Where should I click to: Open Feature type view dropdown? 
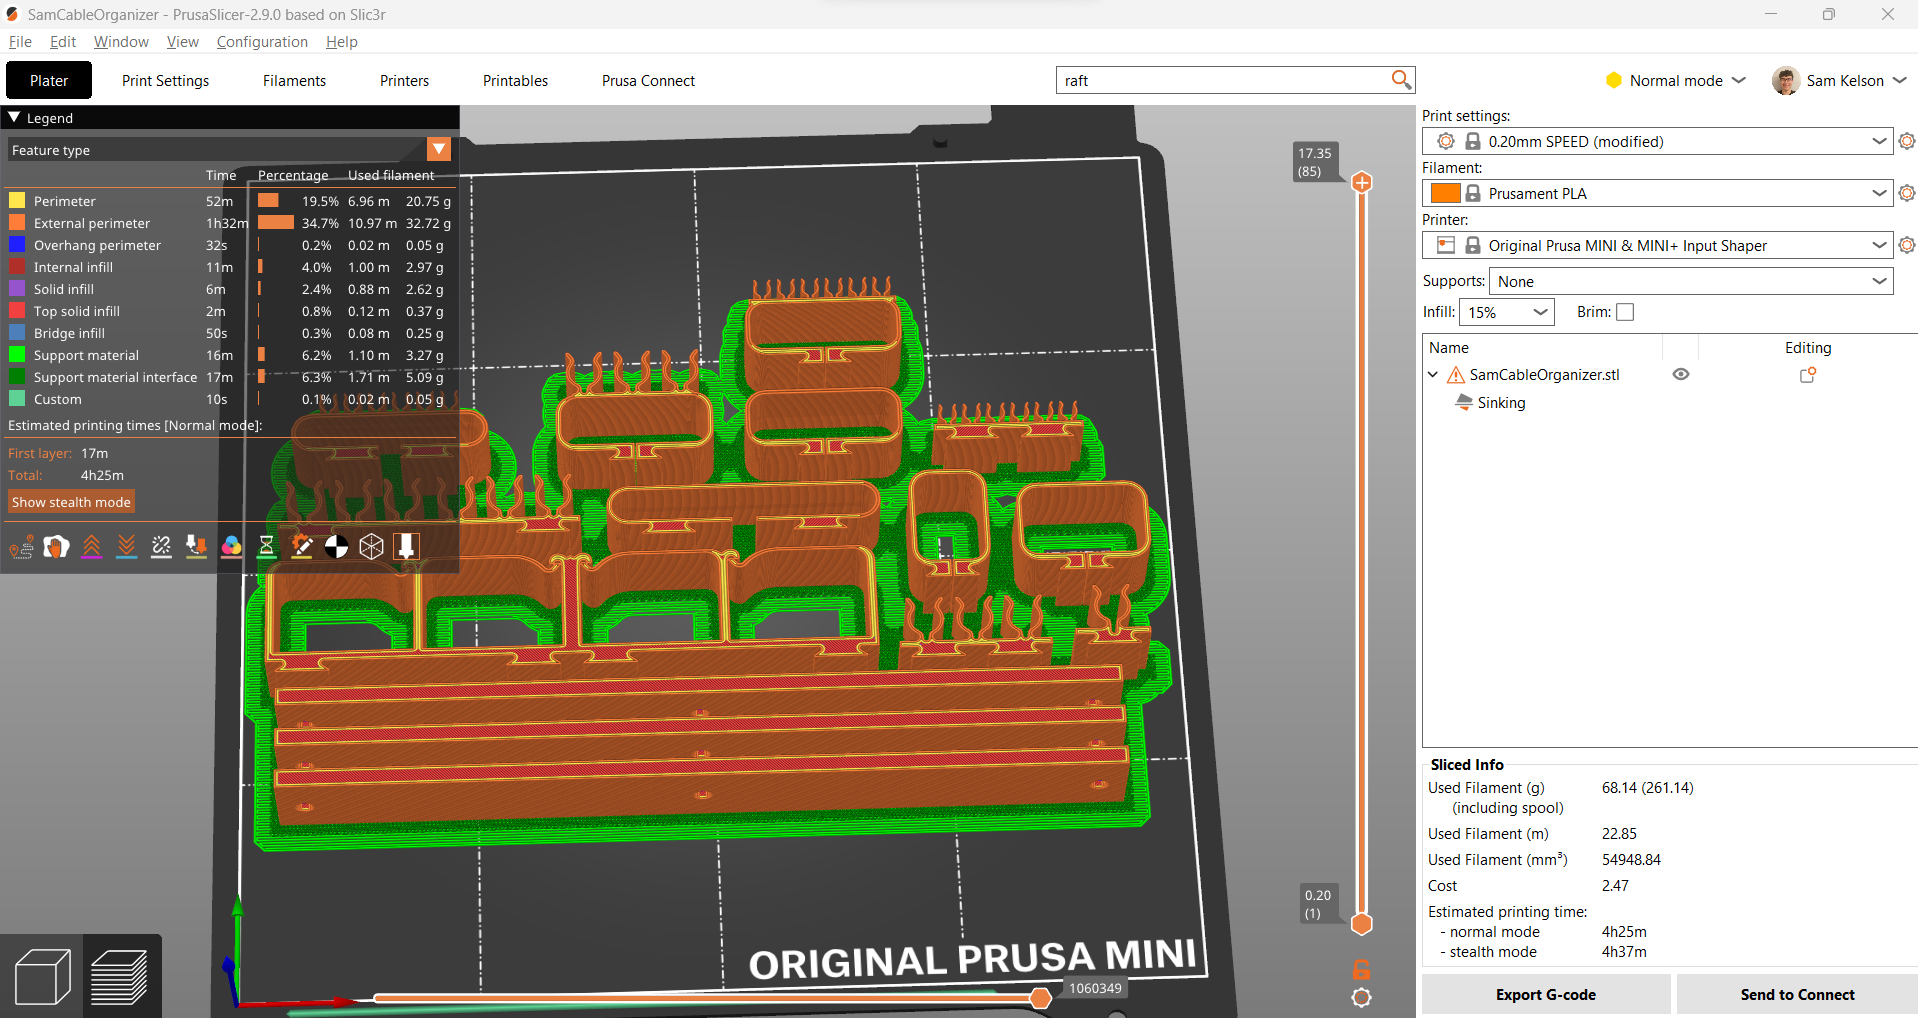[x=439, y=149]
